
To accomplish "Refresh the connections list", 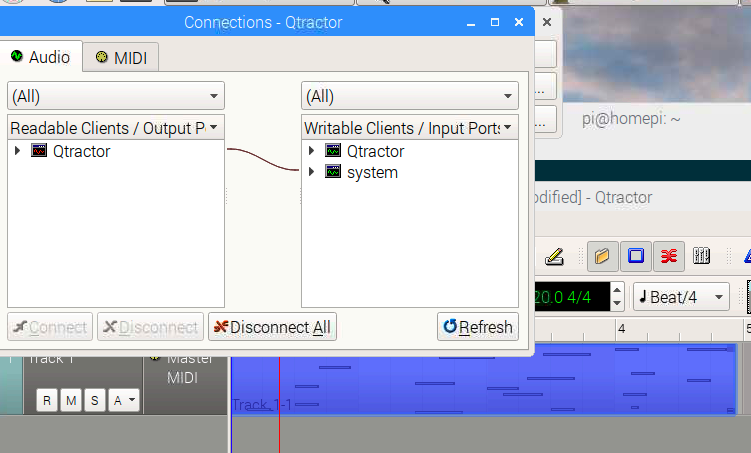I will (x=478, y=327).
